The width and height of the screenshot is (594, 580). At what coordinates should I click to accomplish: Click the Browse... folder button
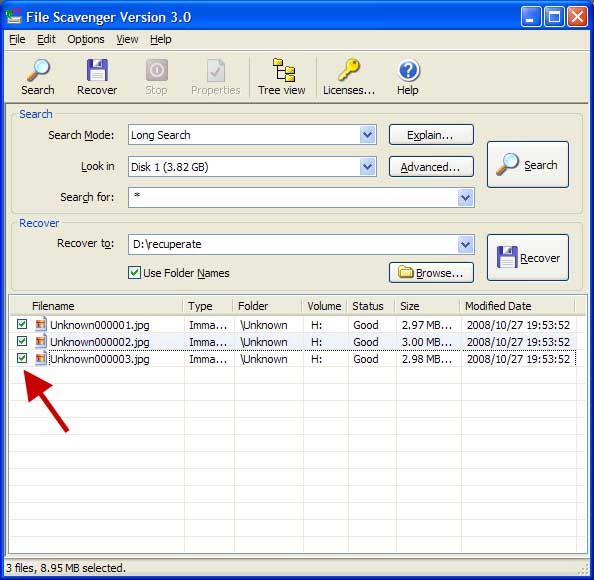click(431, 273)
